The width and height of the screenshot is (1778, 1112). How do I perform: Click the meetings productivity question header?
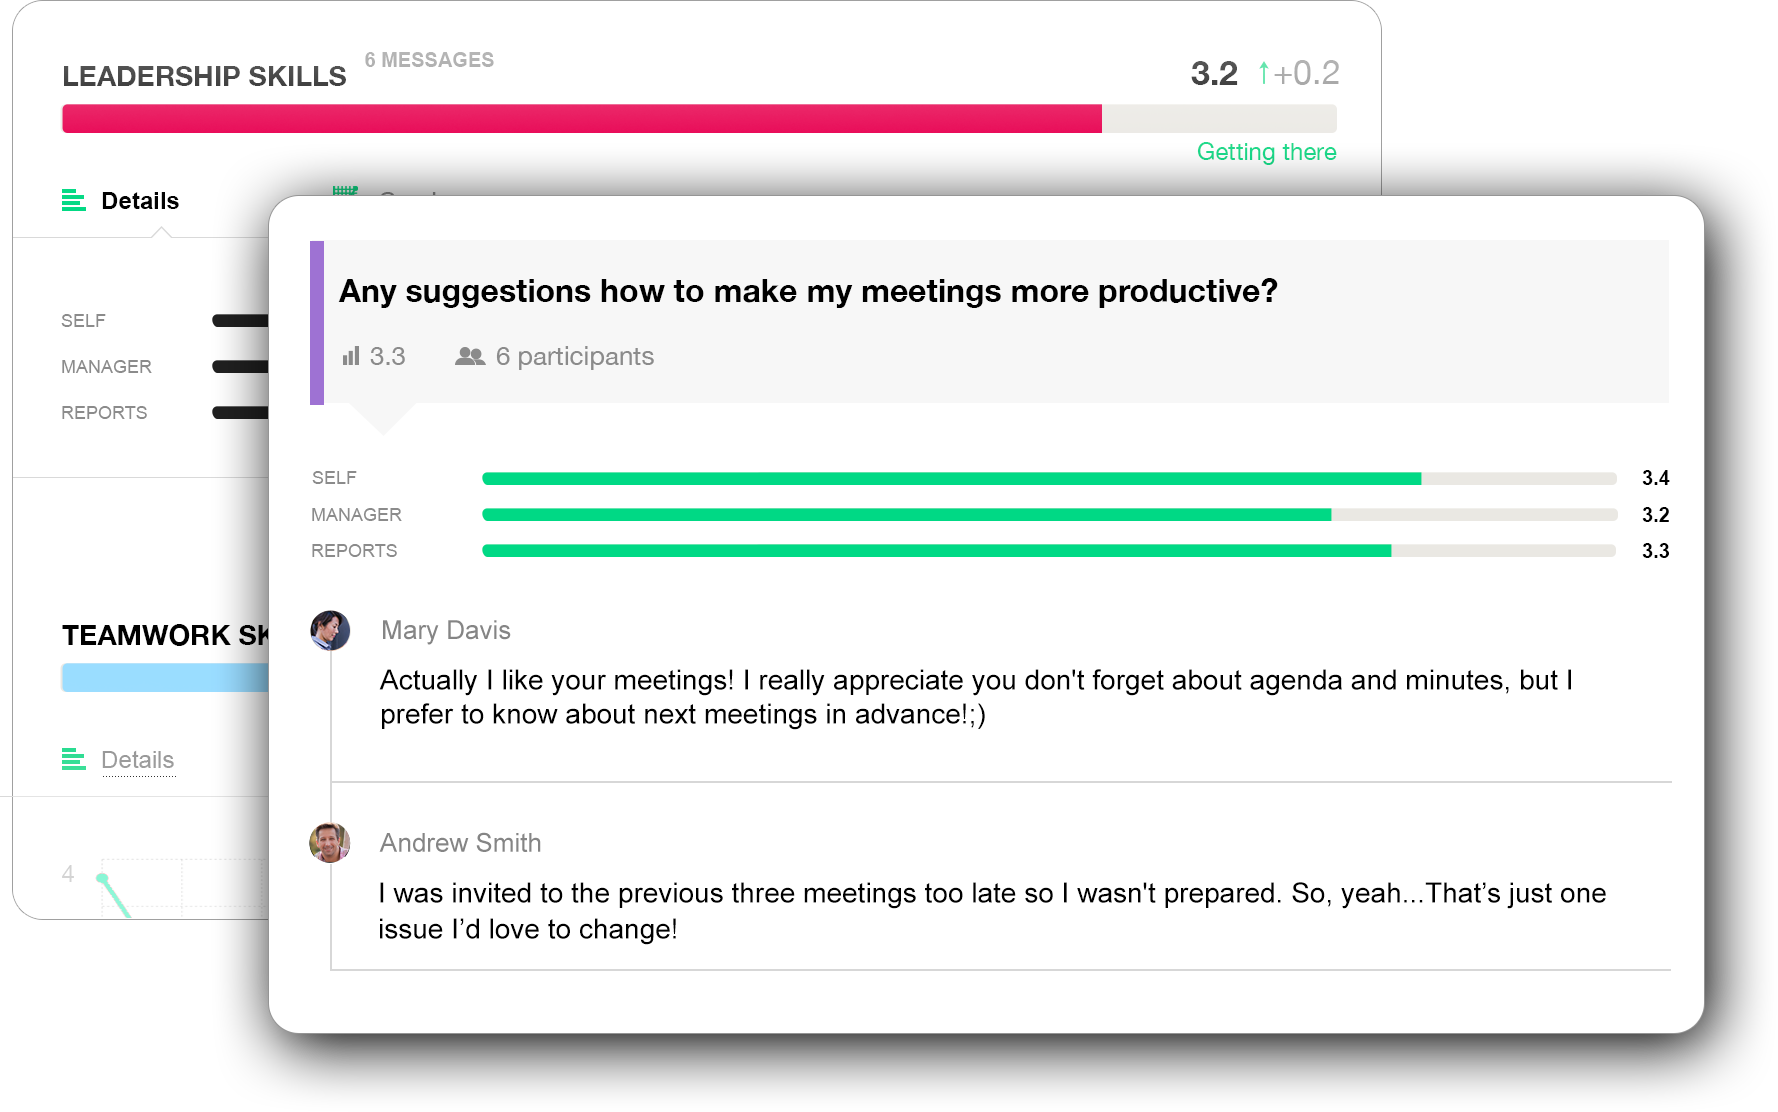(808, 291)
